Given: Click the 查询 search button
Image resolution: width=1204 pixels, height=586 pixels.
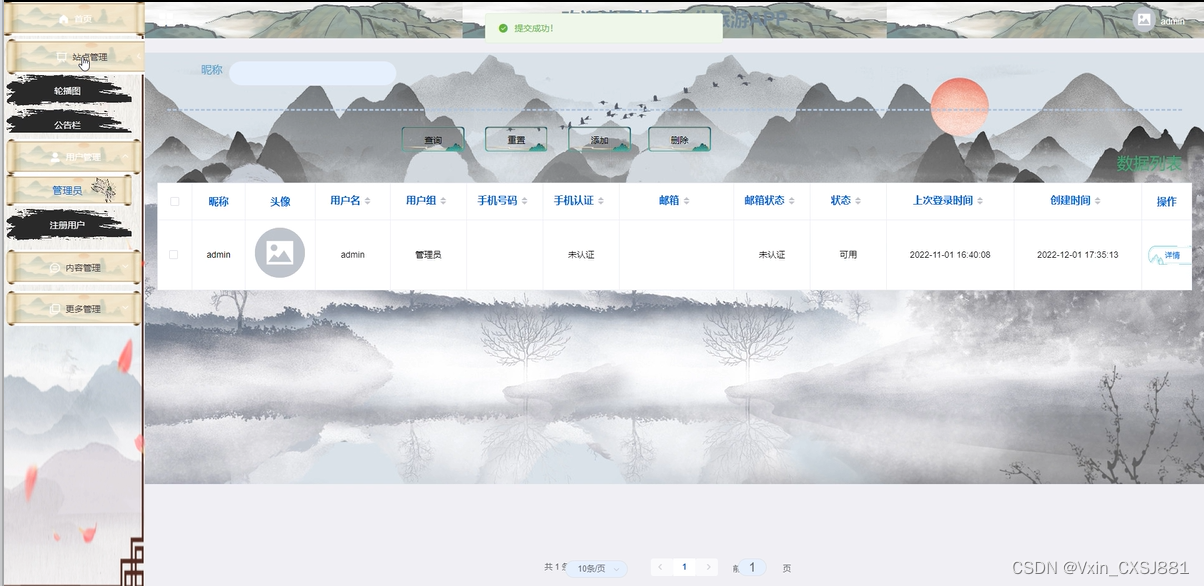Looking at the screenshot, I should coord(433,140).
